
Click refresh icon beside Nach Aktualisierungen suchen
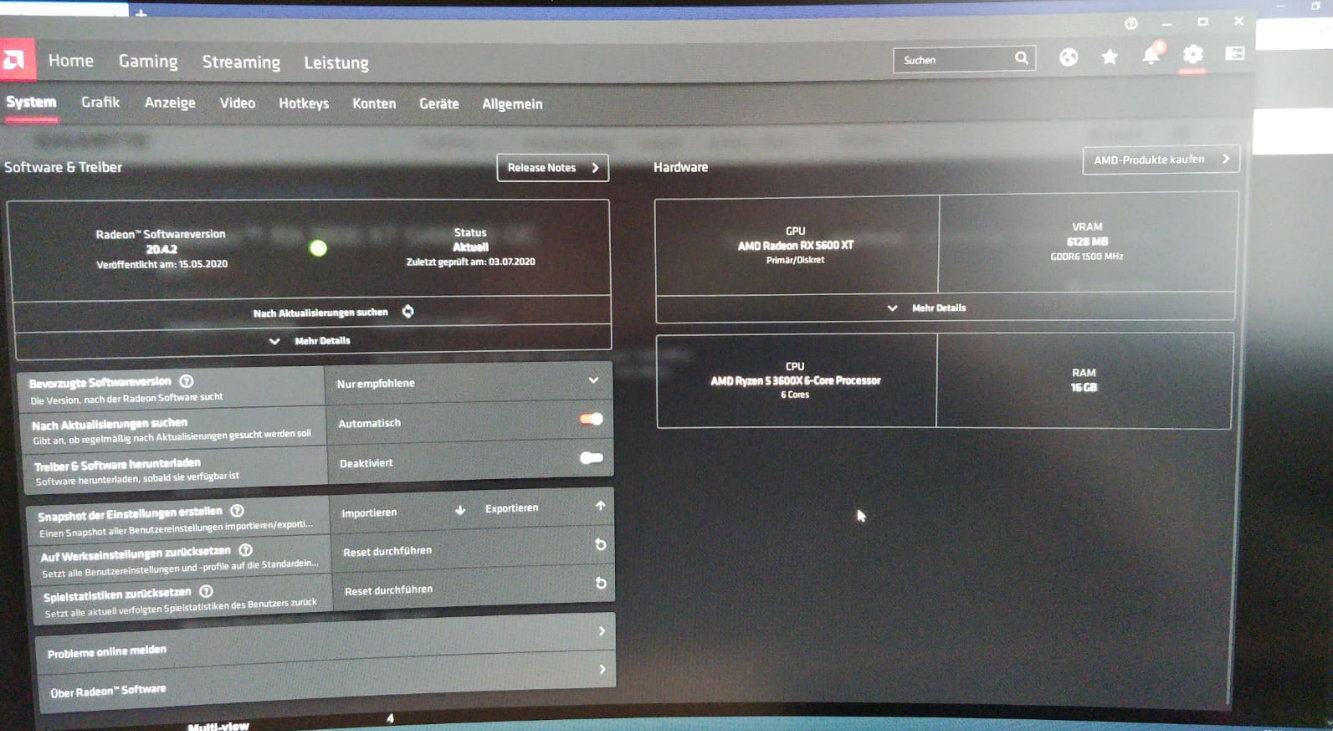tap(408, 311)
